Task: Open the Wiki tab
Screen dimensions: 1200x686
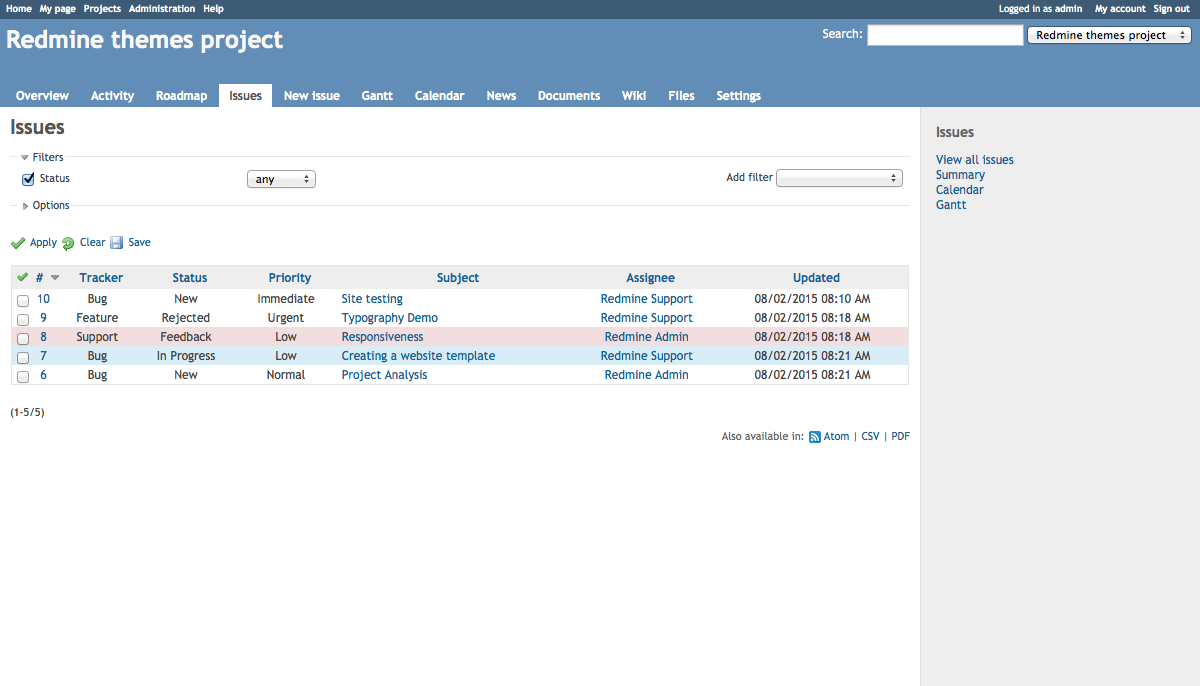Action: [634, 96]
